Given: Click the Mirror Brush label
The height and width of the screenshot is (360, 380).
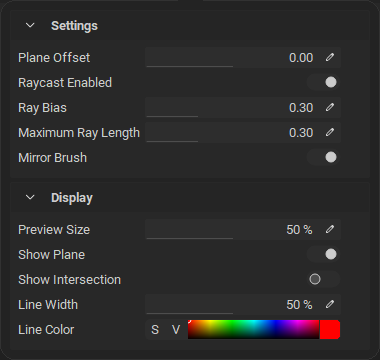Looking at the screenshot, I should (52, 158).
